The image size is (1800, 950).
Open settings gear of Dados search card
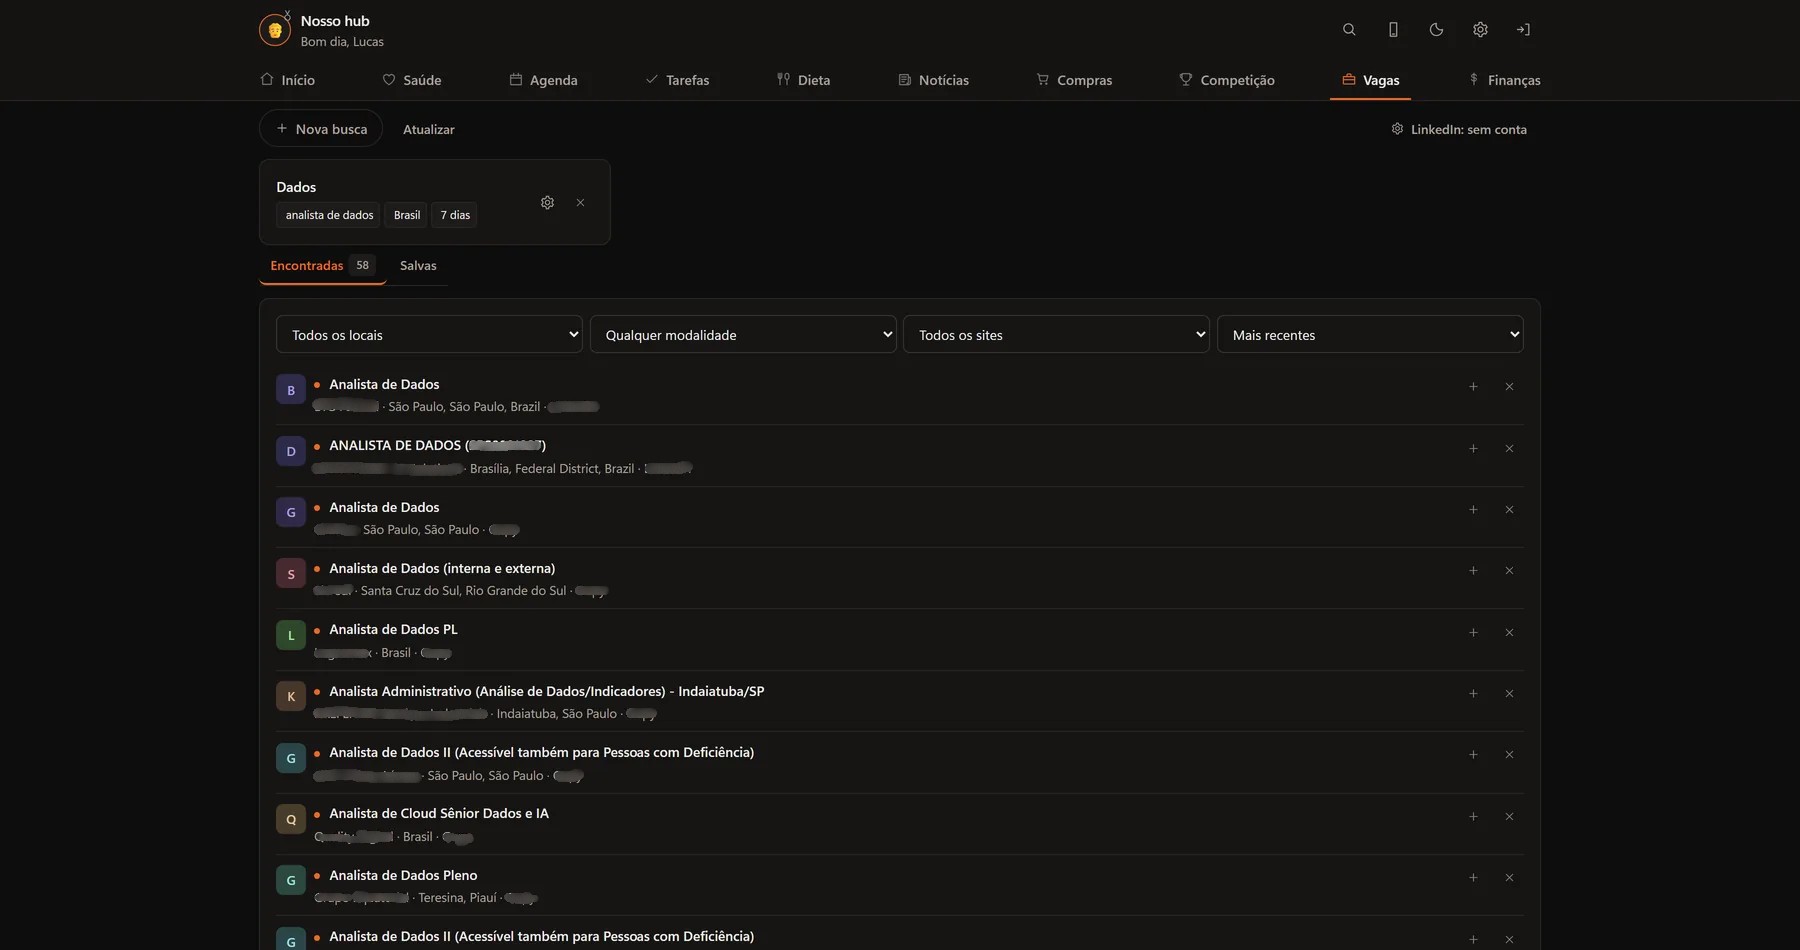click(547, 202)
